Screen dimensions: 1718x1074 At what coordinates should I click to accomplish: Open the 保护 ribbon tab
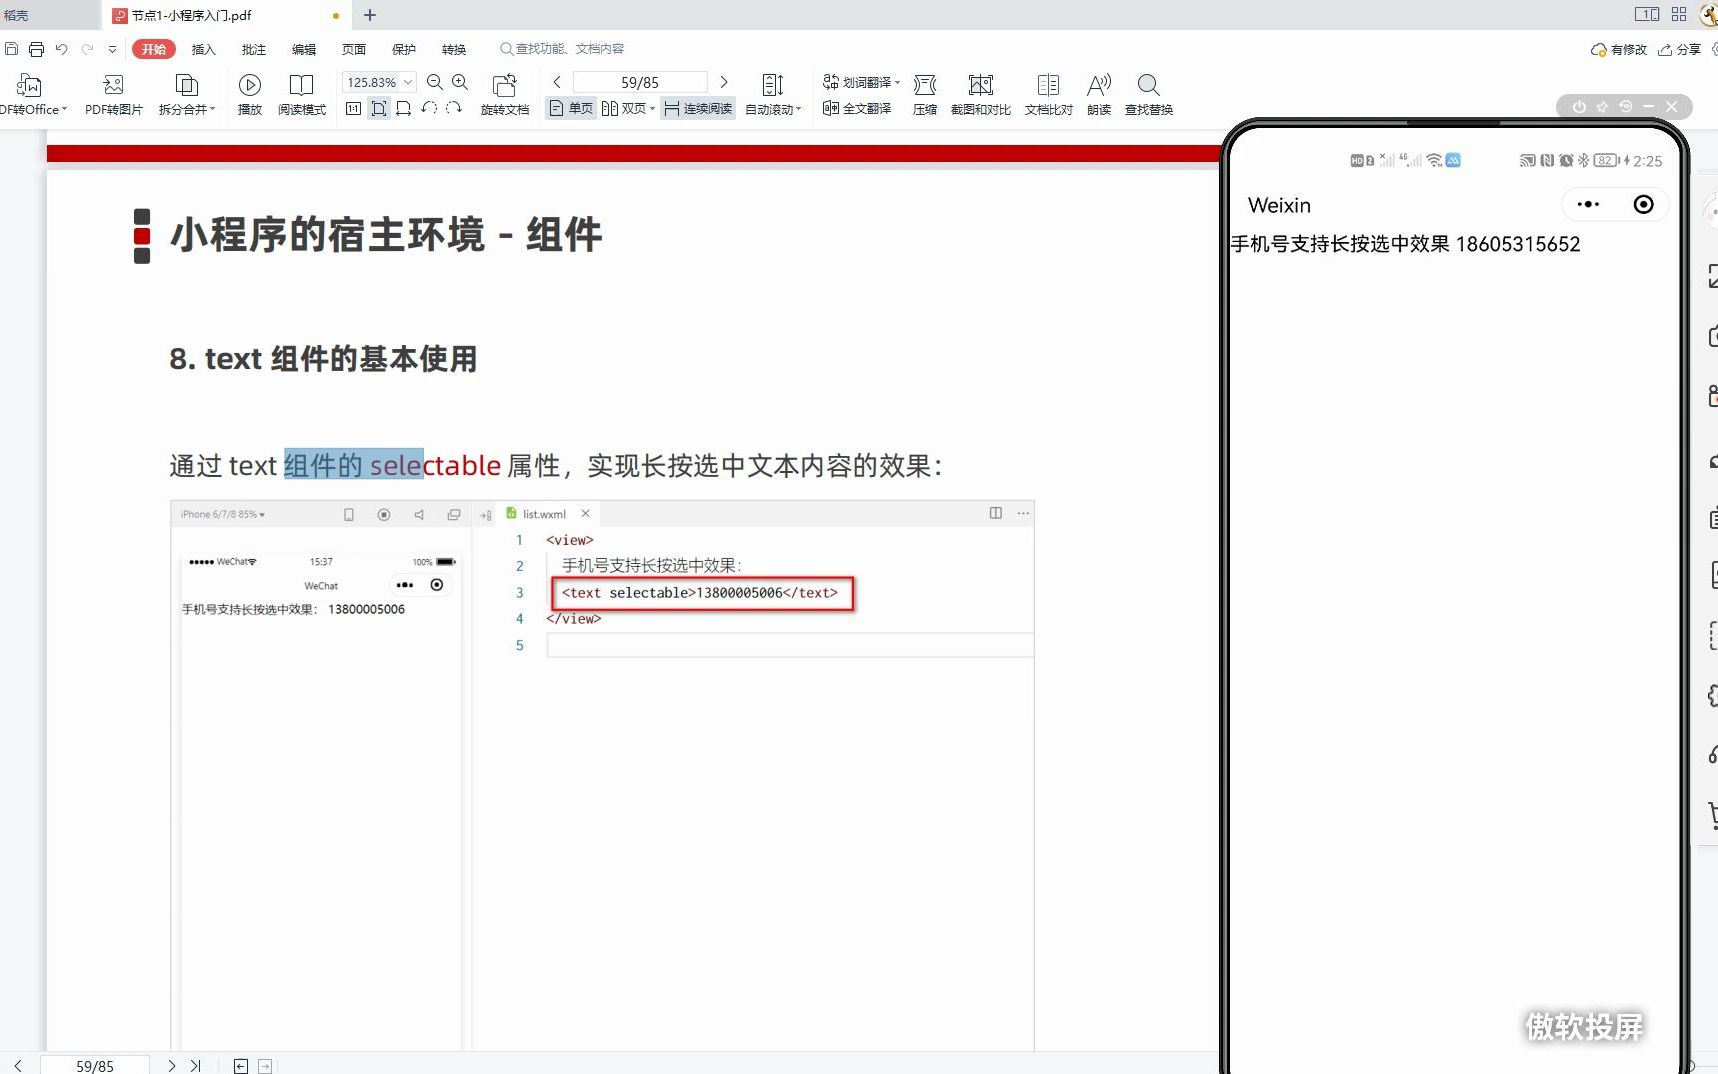click(404, 49)
